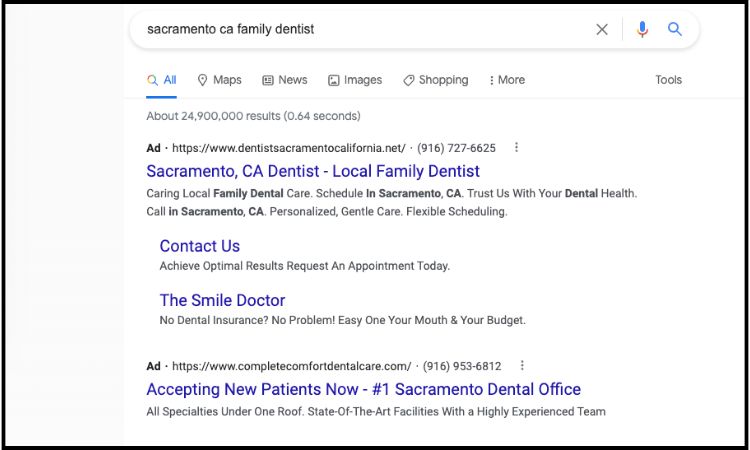Viewport: 750px width, 450px height.
Task: Click the microphone voice search icon
Action: coord(642,30)
